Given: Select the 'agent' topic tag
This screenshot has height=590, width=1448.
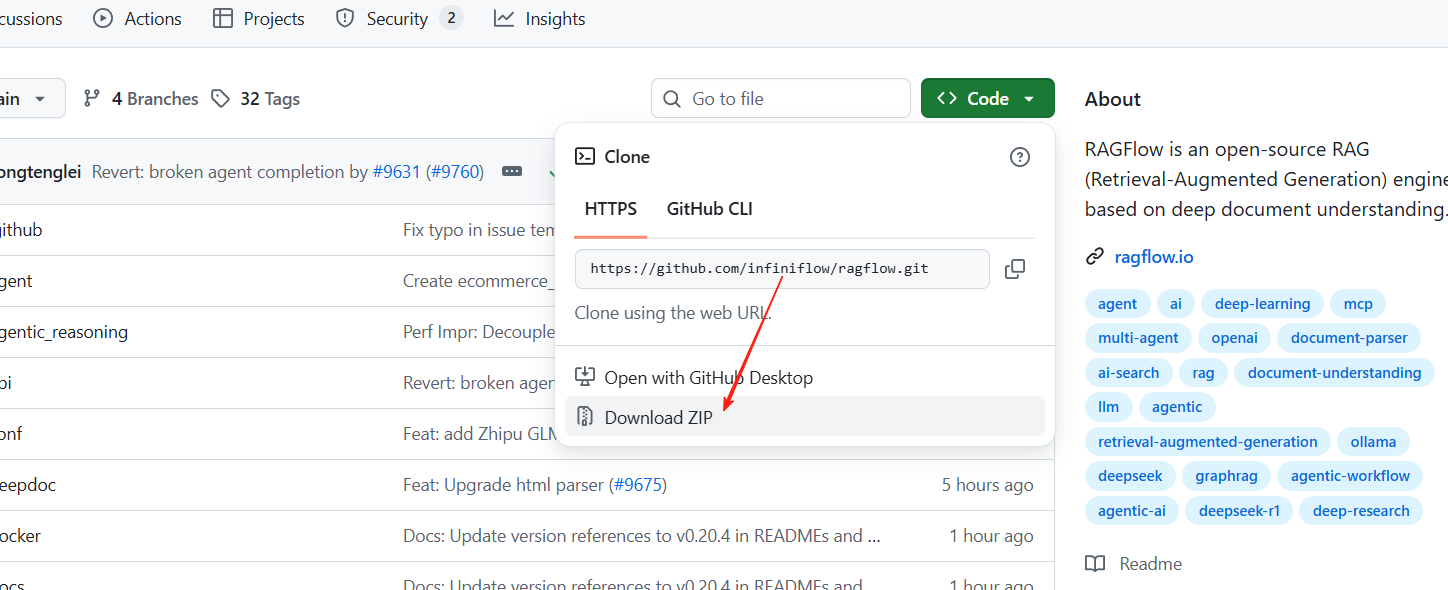Looking at the screenshot, I should pyautogui.click(x=1117, y=304).
